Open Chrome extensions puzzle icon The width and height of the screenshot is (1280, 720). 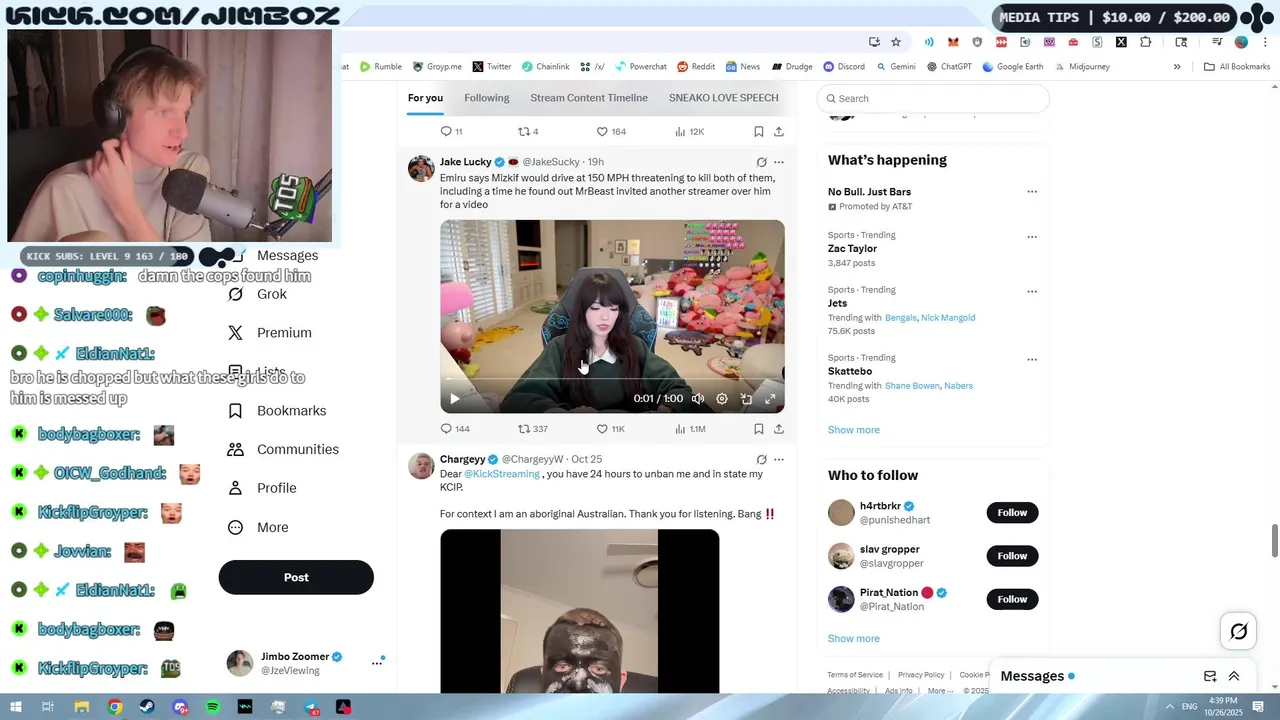click(1146, 42)
